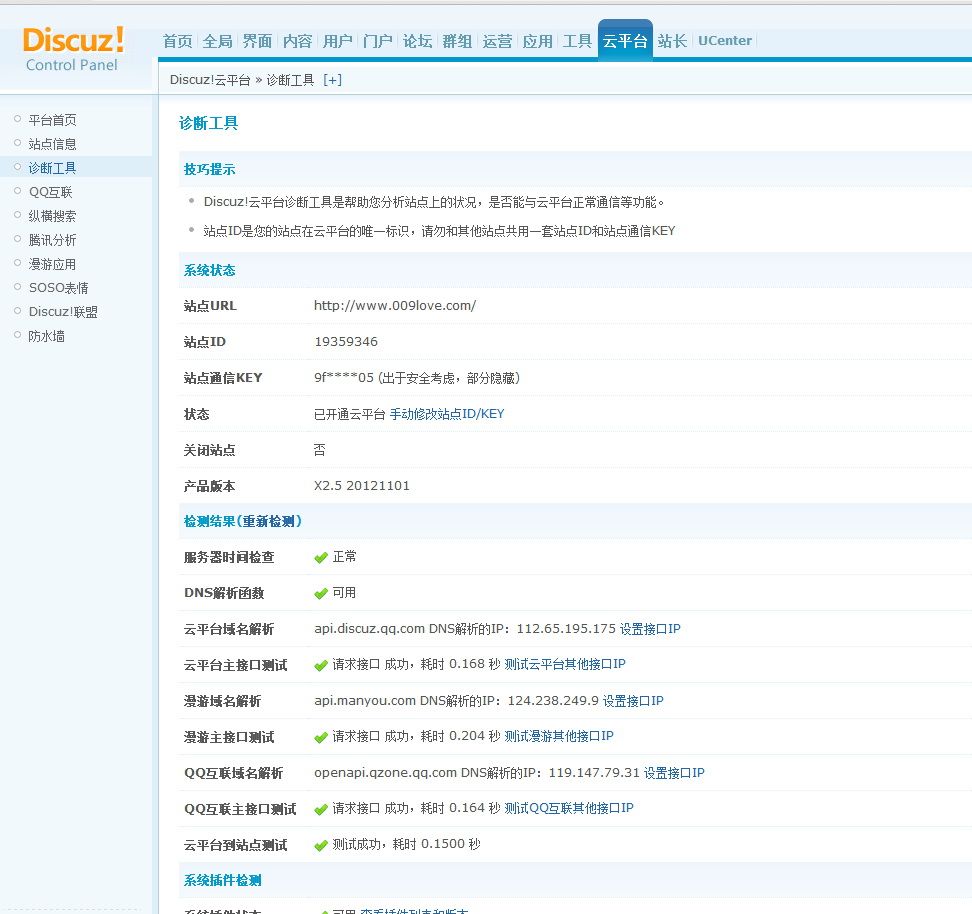Open the 站长 top menu
This screenshot has width=972, height=914.
pos(673,42)
